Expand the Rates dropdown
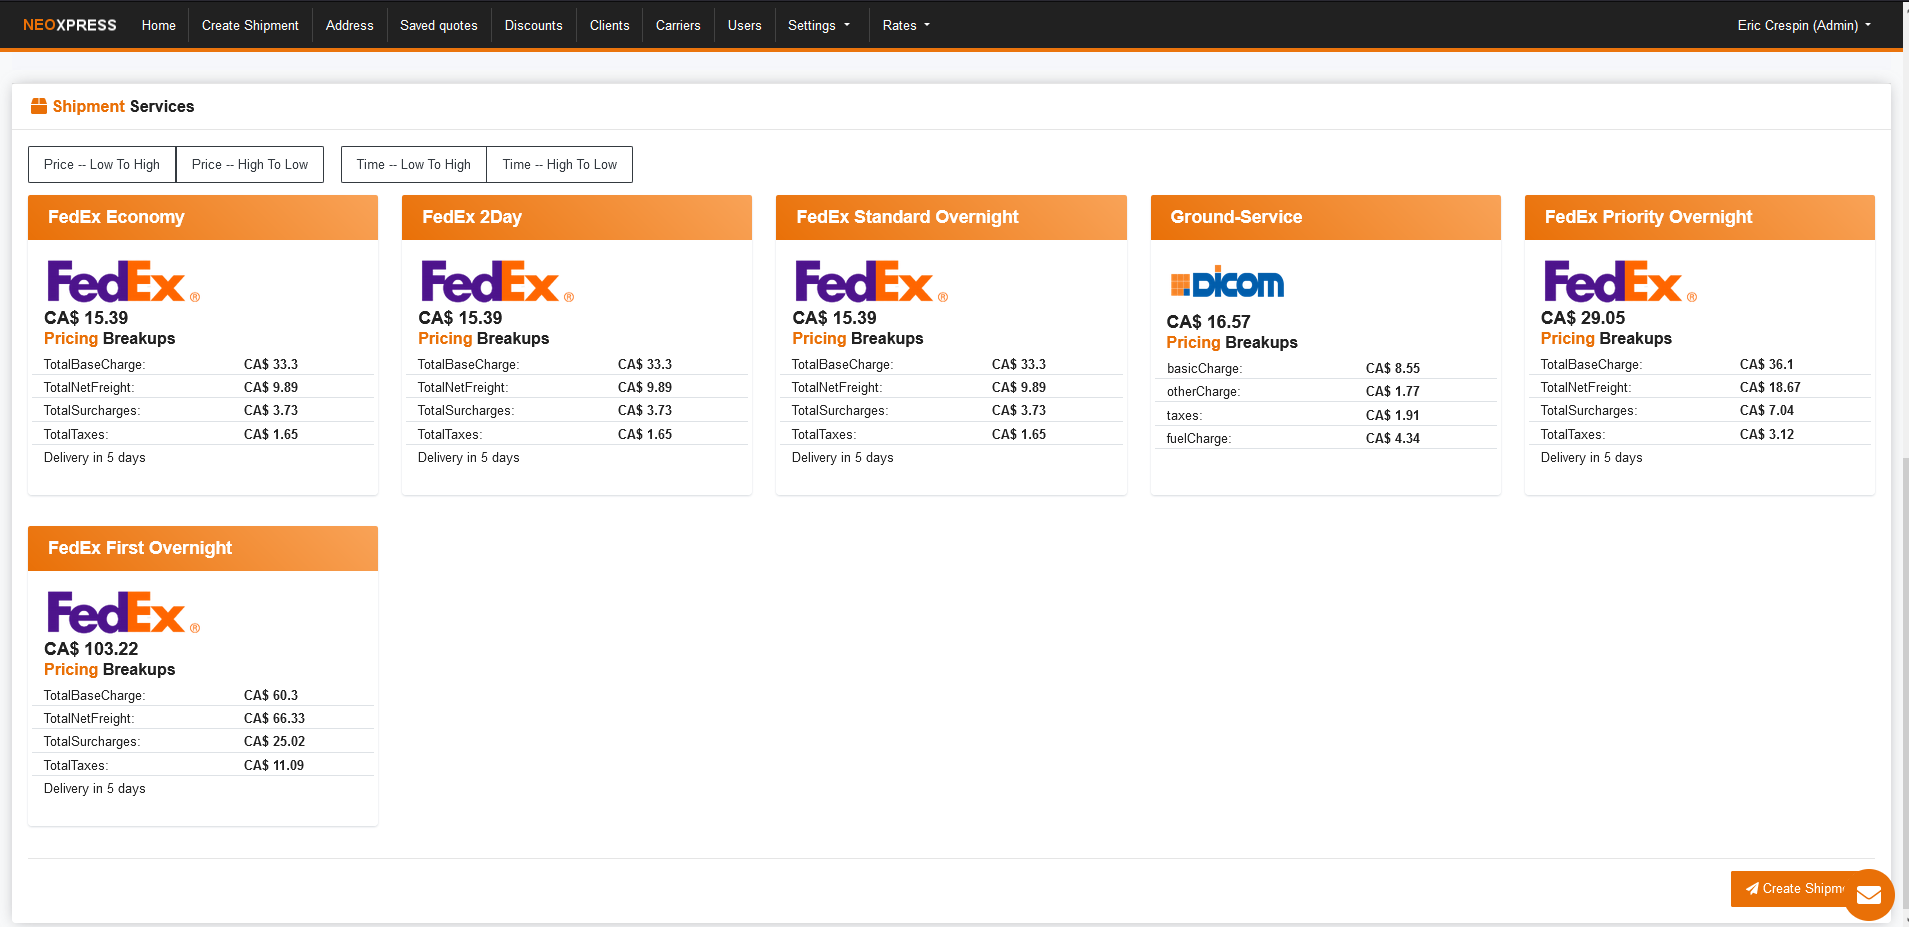 [906, 25]
